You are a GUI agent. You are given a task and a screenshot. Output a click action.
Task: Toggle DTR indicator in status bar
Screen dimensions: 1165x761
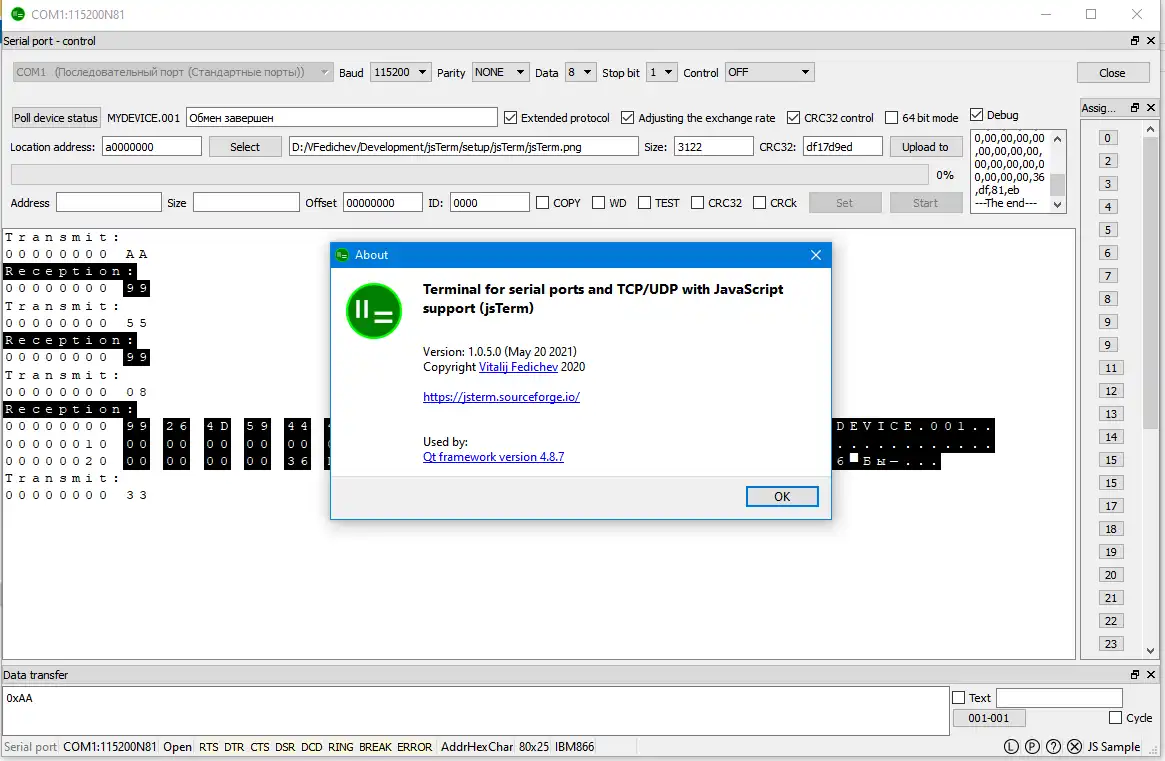pyautogui.click(x=234, y=747)
